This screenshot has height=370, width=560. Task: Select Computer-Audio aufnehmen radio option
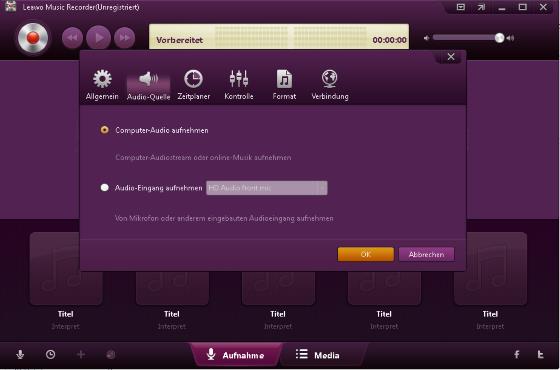click(104, 130)
